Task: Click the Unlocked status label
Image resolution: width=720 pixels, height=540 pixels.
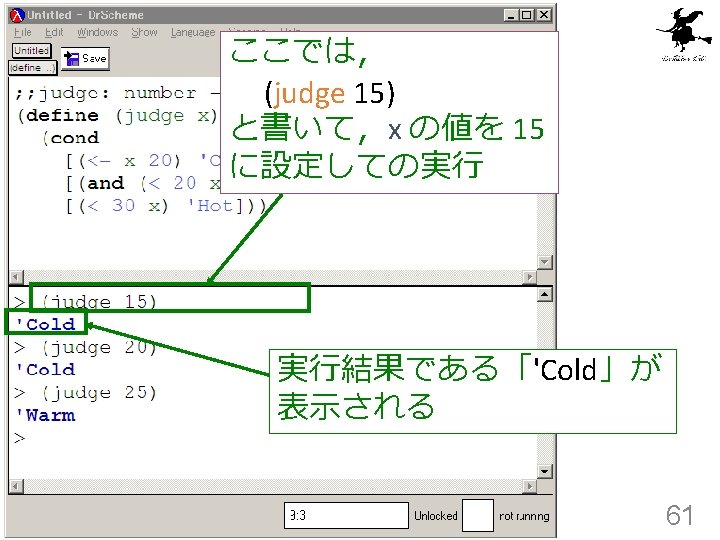Action: [436, 516]
